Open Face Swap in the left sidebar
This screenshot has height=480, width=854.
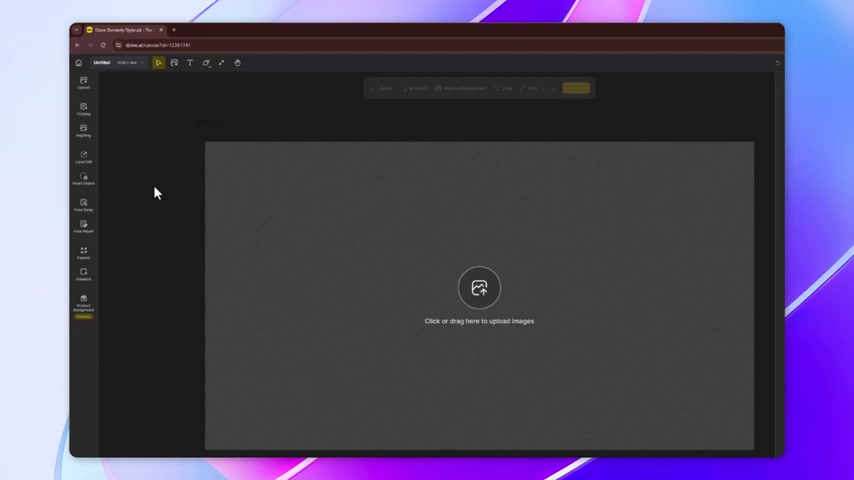(x=83, y=205)
